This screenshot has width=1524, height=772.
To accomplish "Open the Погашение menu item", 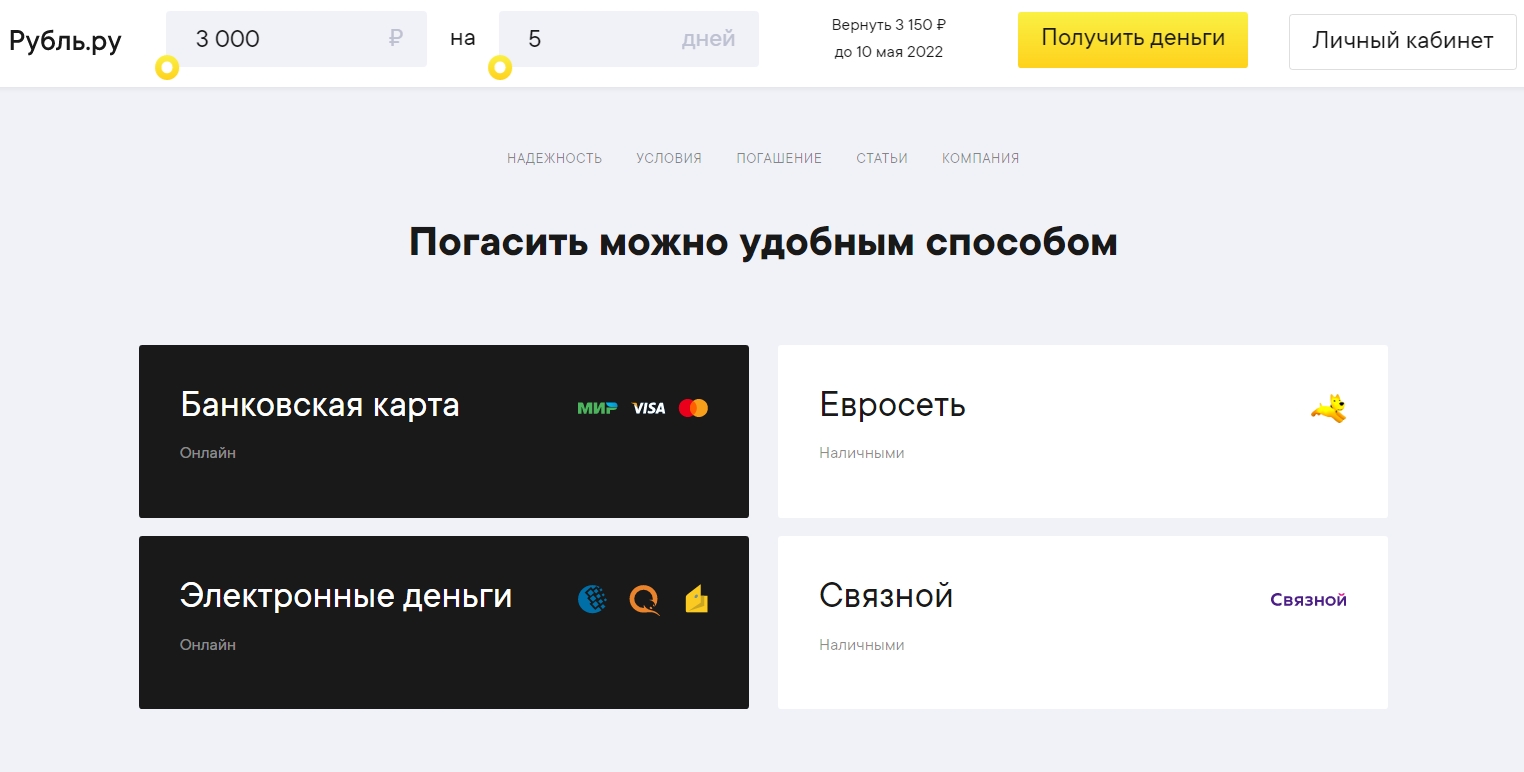I will click(779, 158).
